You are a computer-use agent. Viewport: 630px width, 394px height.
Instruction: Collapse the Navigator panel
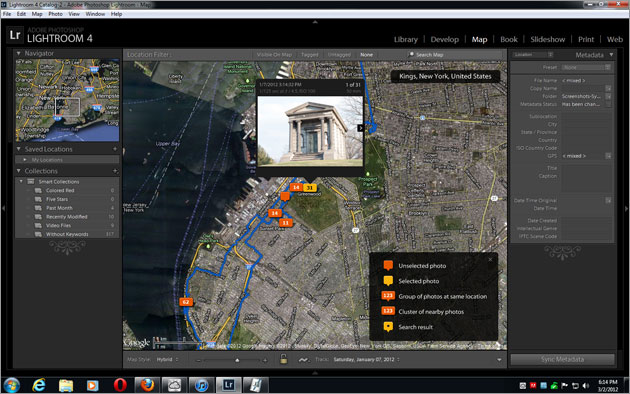pos(18,53)
